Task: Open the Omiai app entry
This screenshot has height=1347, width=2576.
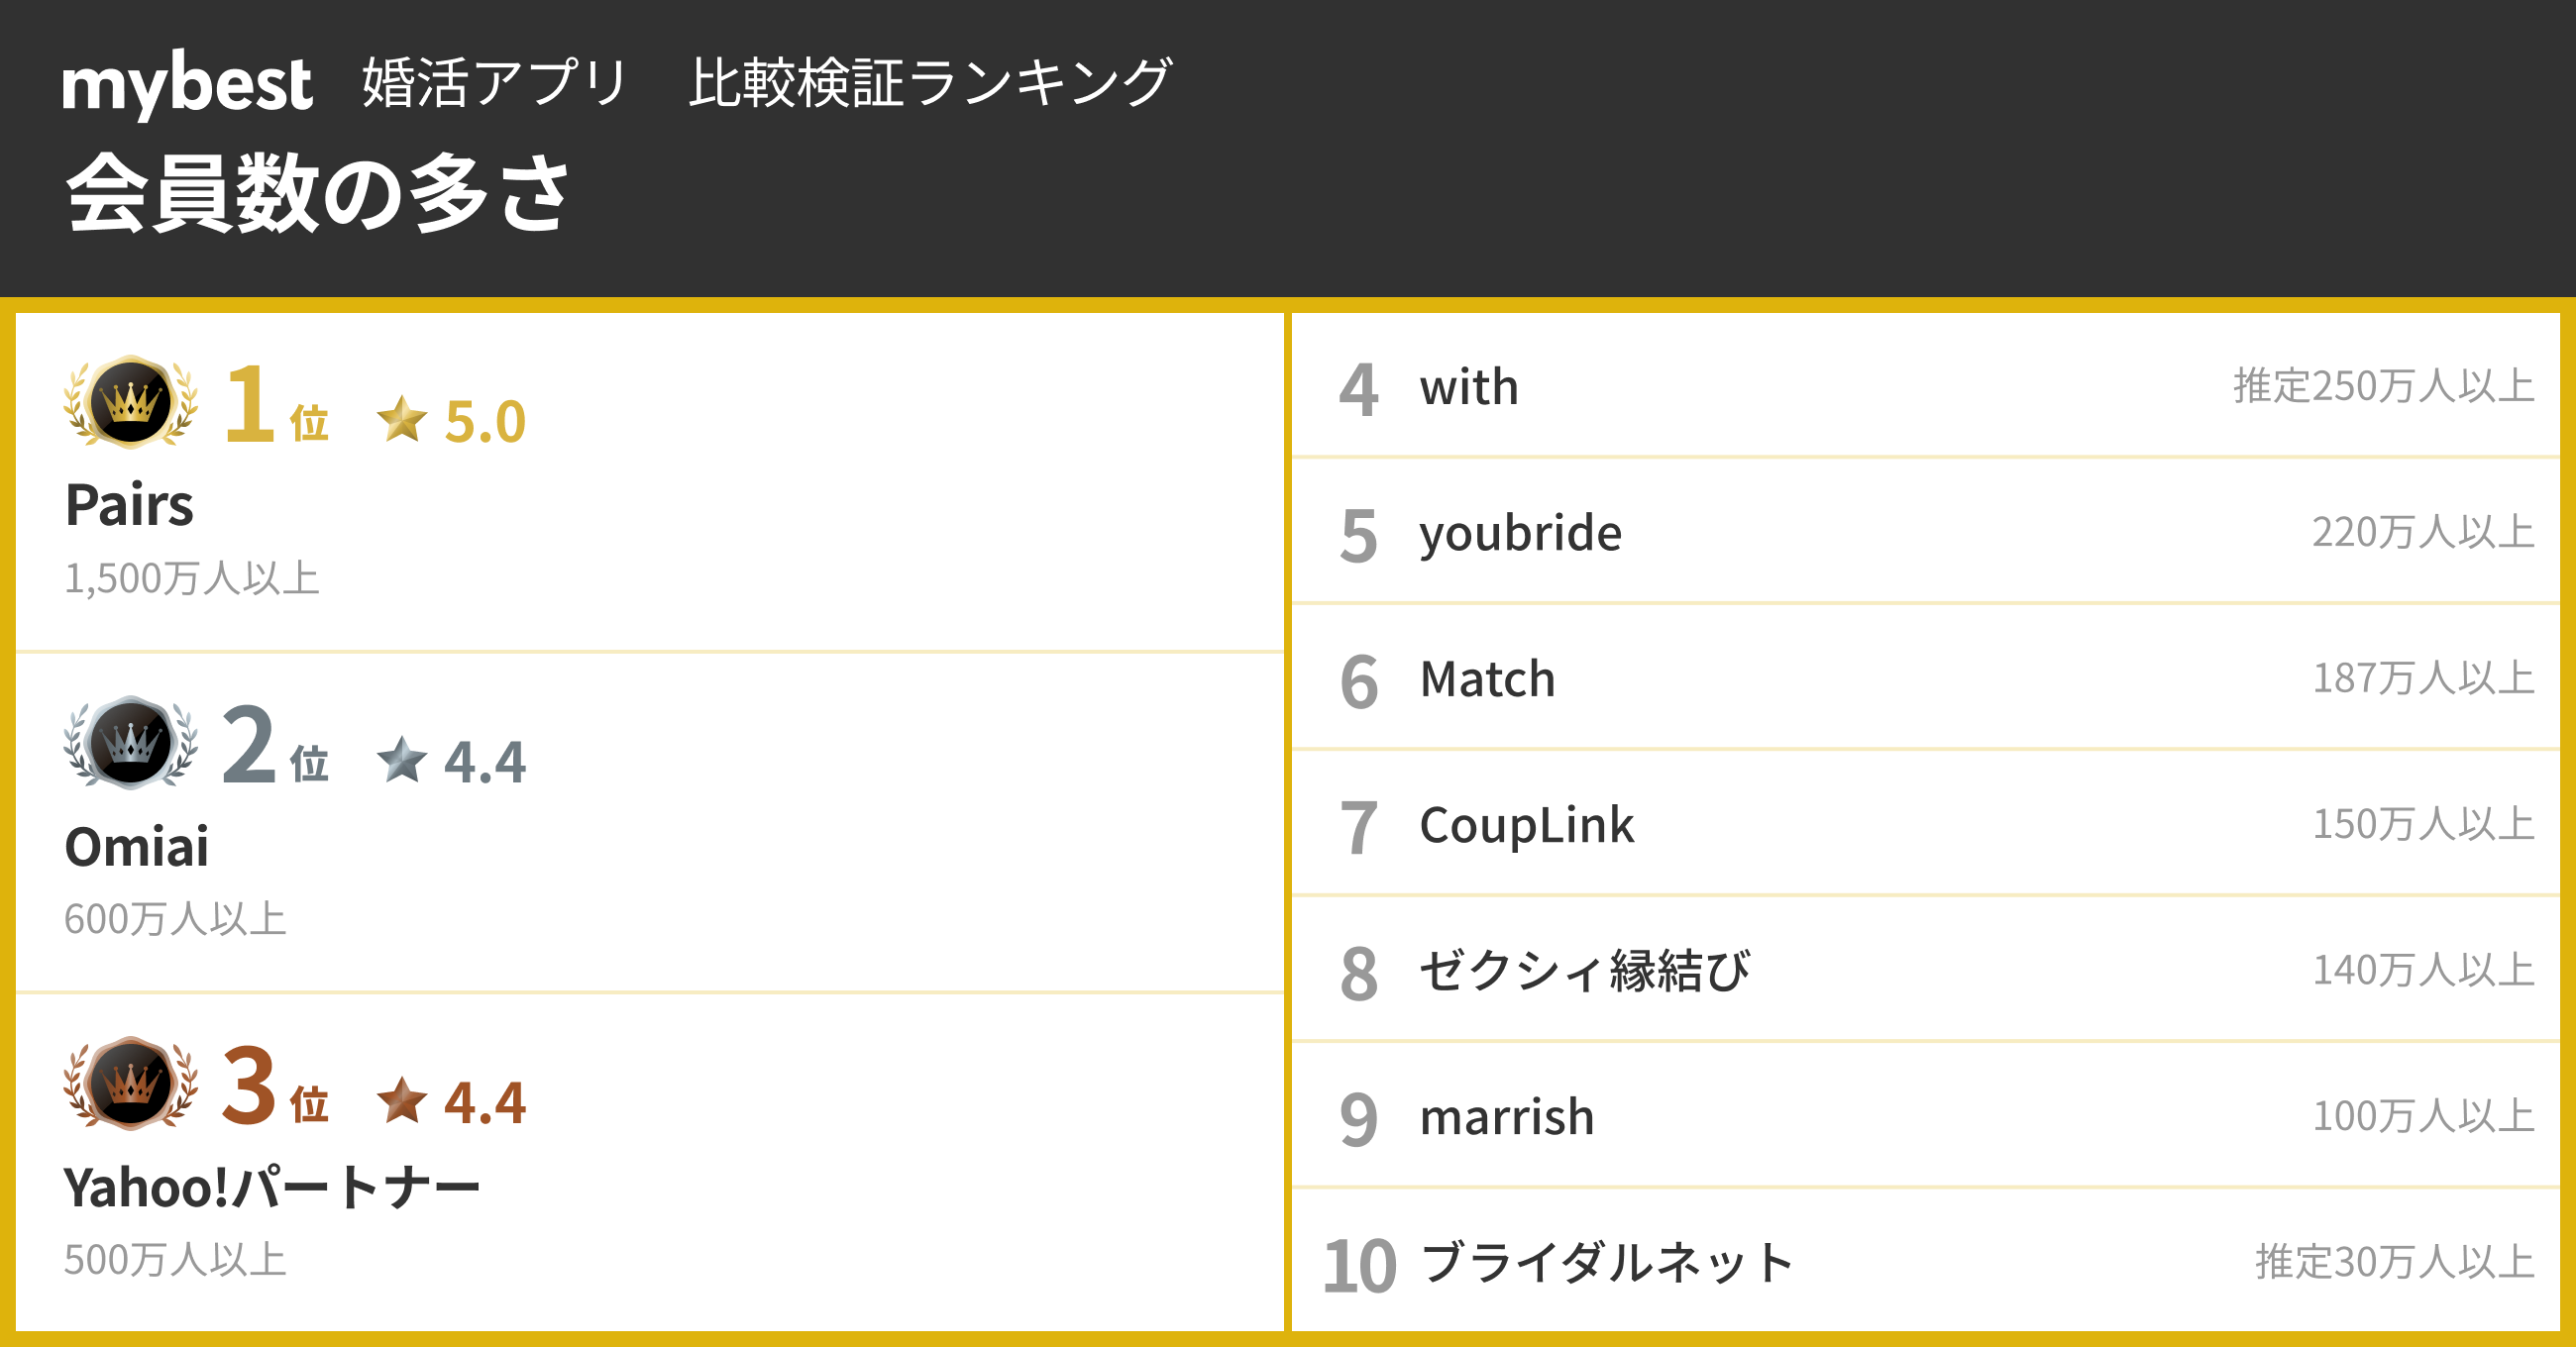Action: point(137,847)
